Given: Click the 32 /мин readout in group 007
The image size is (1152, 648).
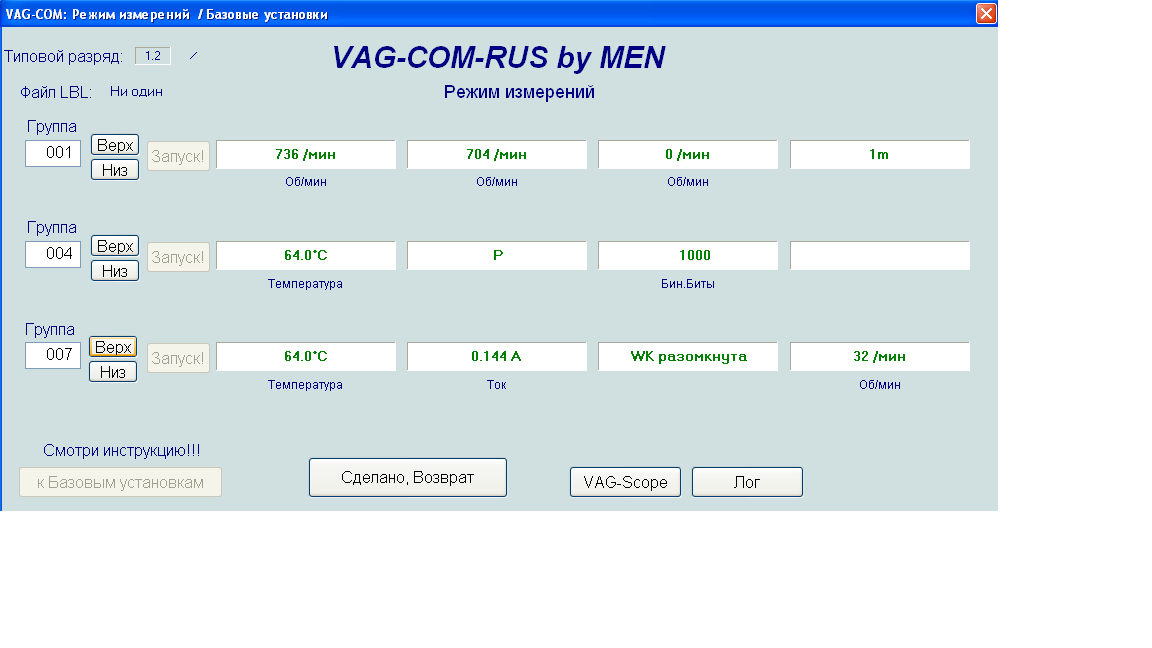Looking at the screenshot, I should pyautogui.click(x=879, y=357).
